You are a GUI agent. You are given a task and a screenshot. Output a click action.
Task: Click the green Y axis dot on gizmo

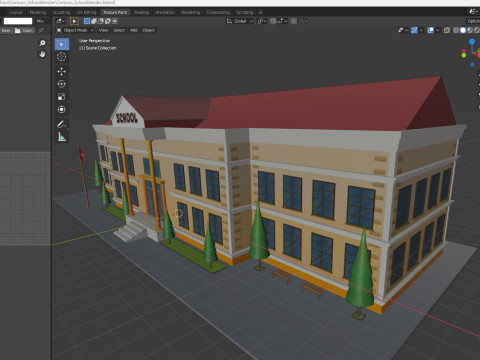(x=464, y=55)
